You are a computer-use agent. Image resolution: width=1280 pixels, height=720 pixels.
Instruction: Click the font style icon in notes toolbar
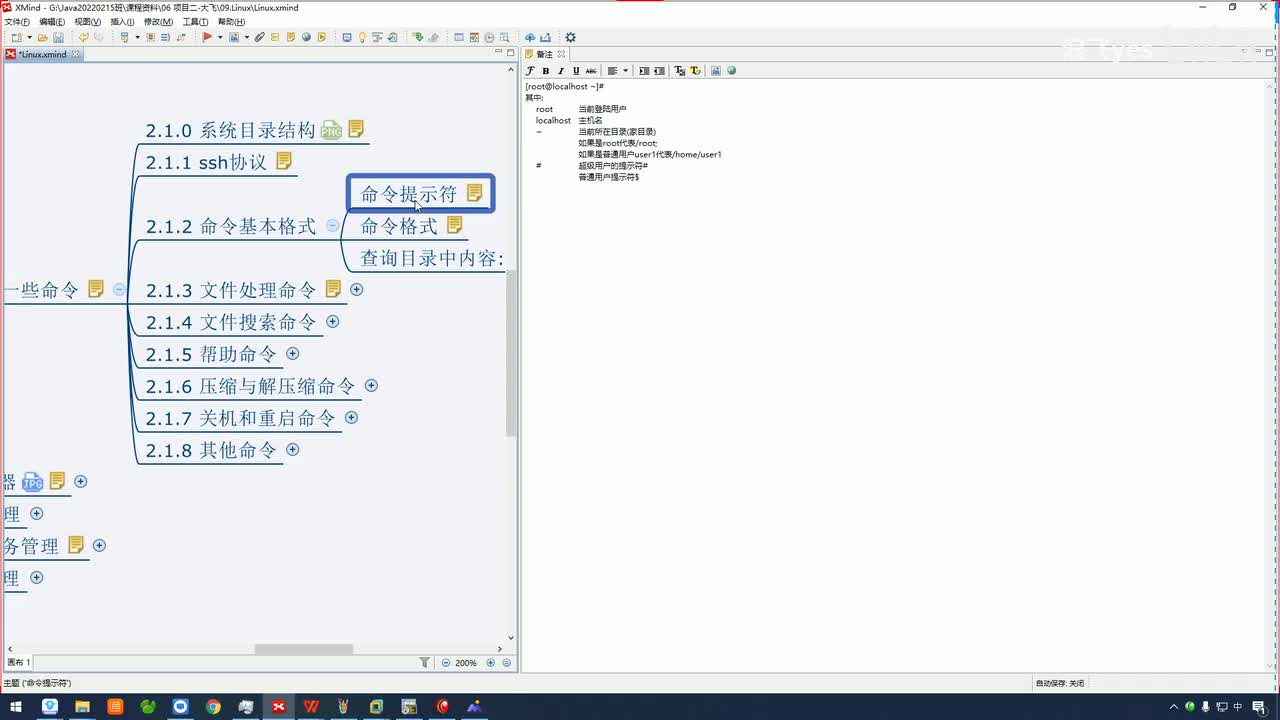[530, 71]
